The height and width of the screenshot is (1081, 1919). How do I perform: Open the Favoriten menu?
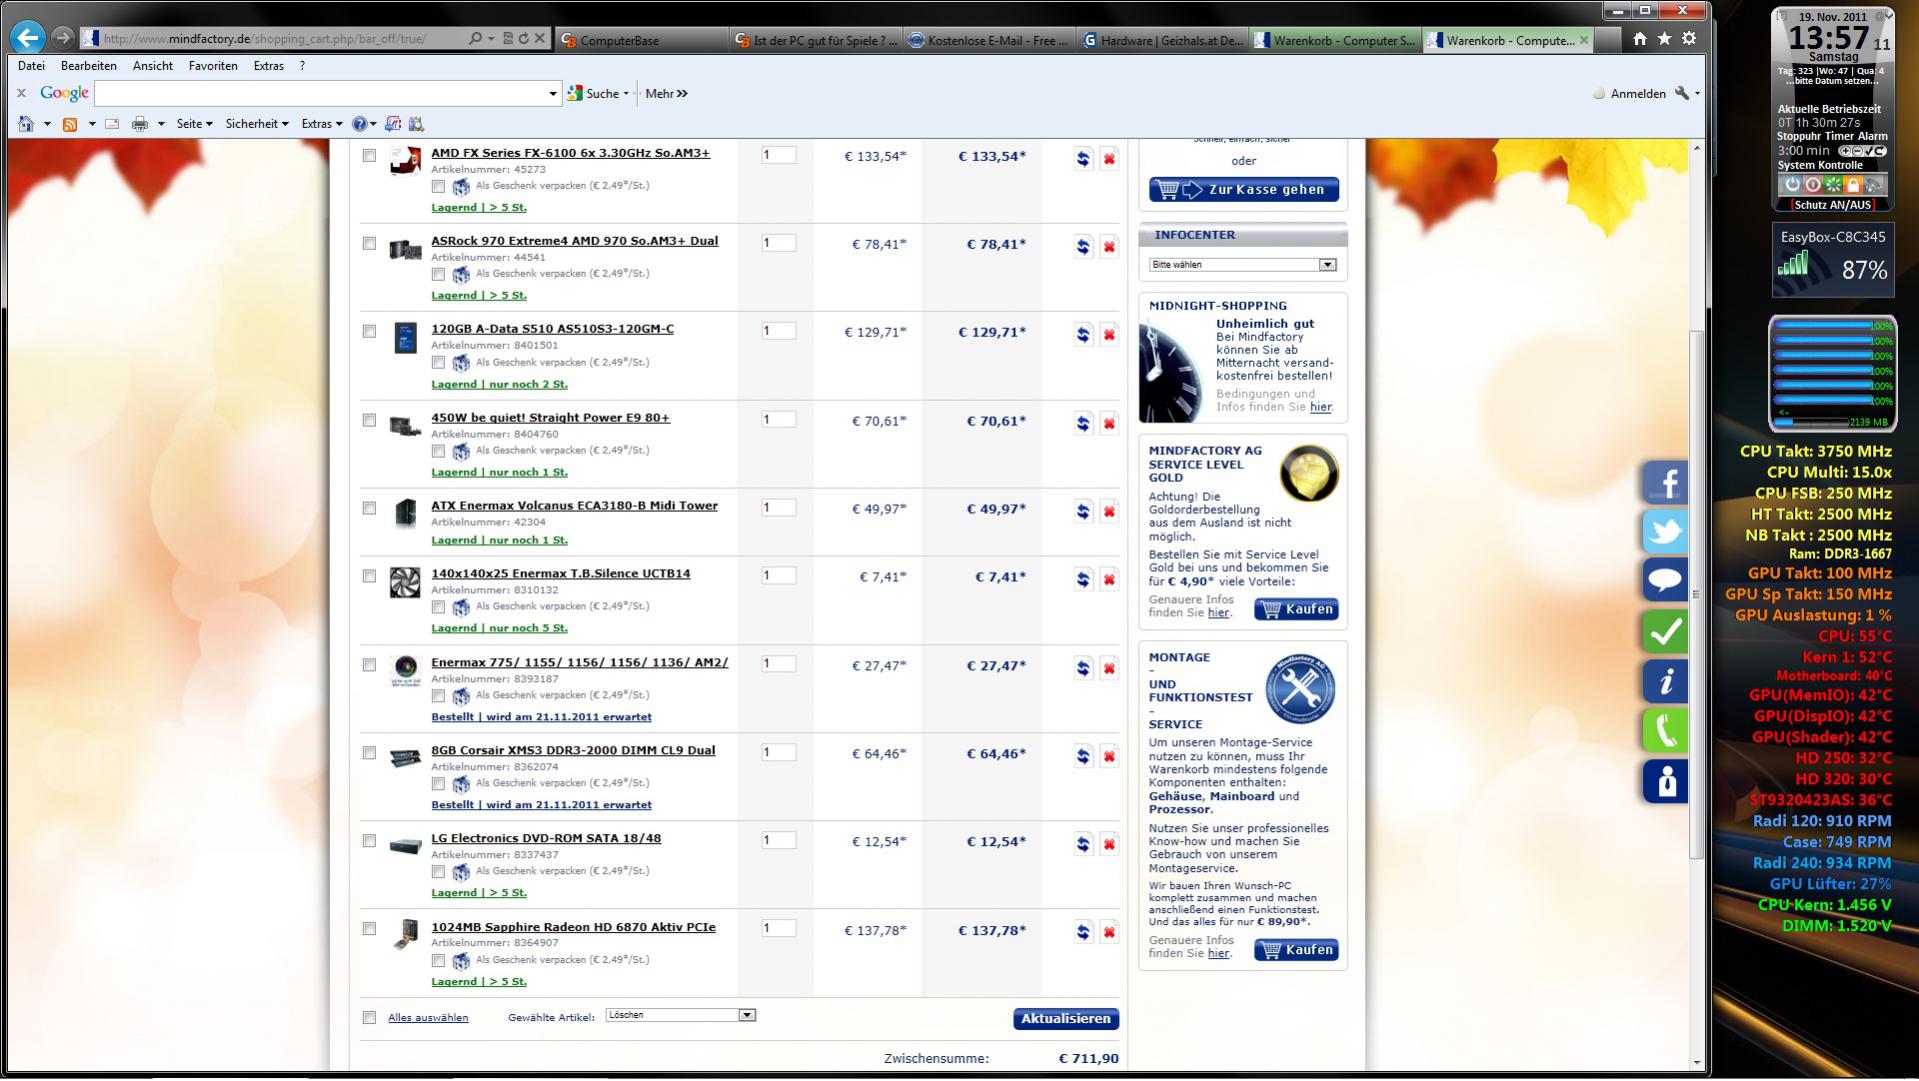pyautogui.click(x=213, y=66)
